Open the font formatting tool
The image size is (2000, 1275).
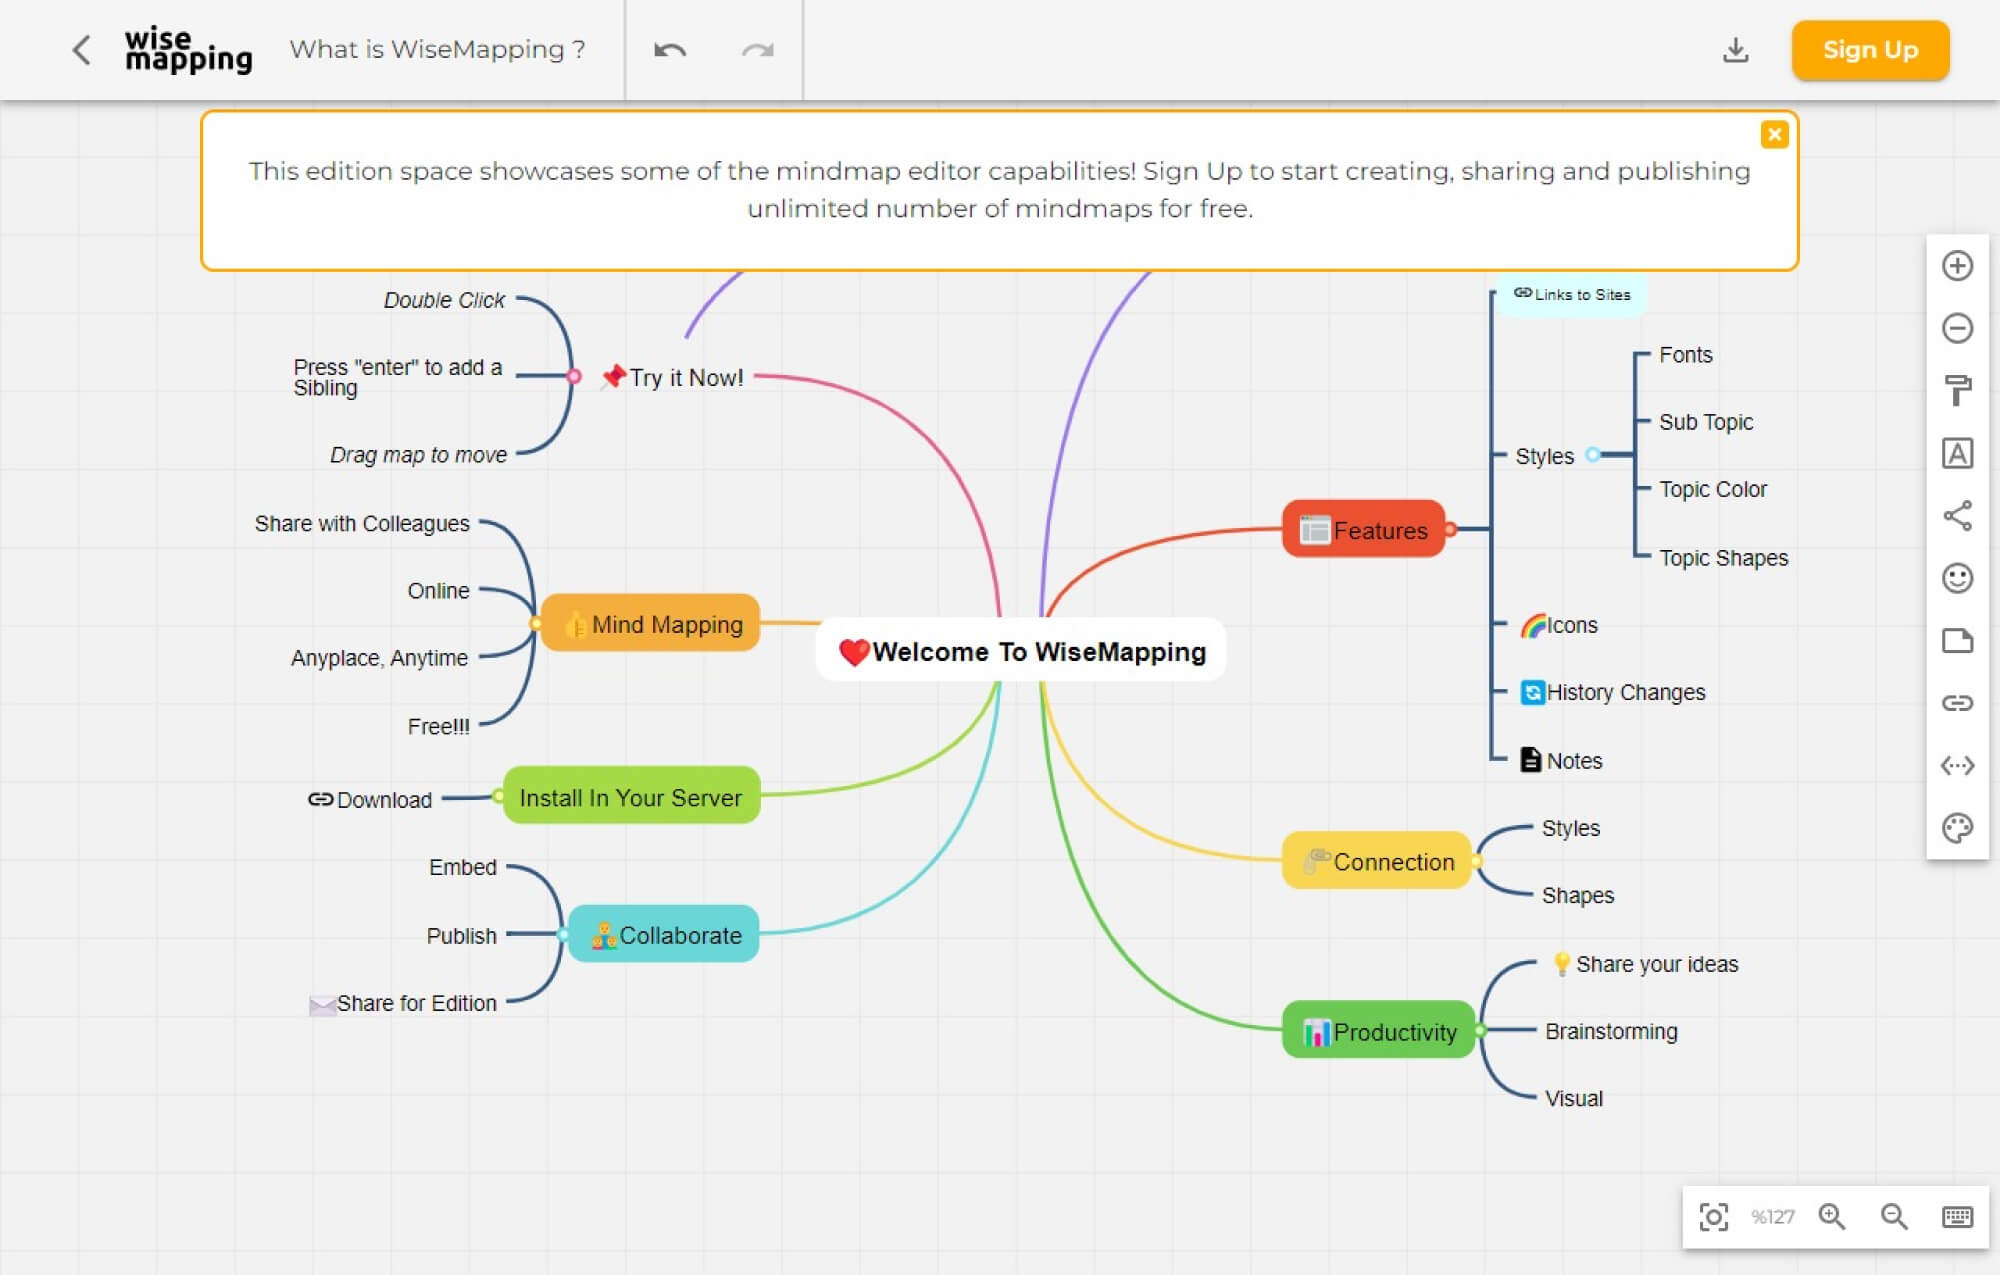click(1958, 455)
